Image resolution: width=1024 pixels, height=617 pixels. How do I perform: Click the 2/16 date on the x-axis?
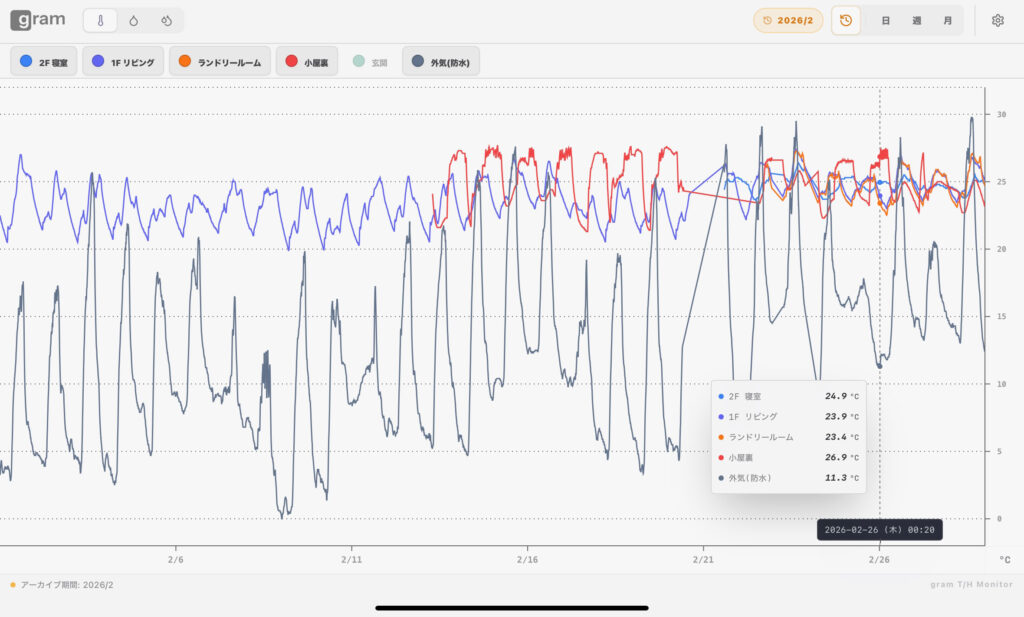coord(527,561)
